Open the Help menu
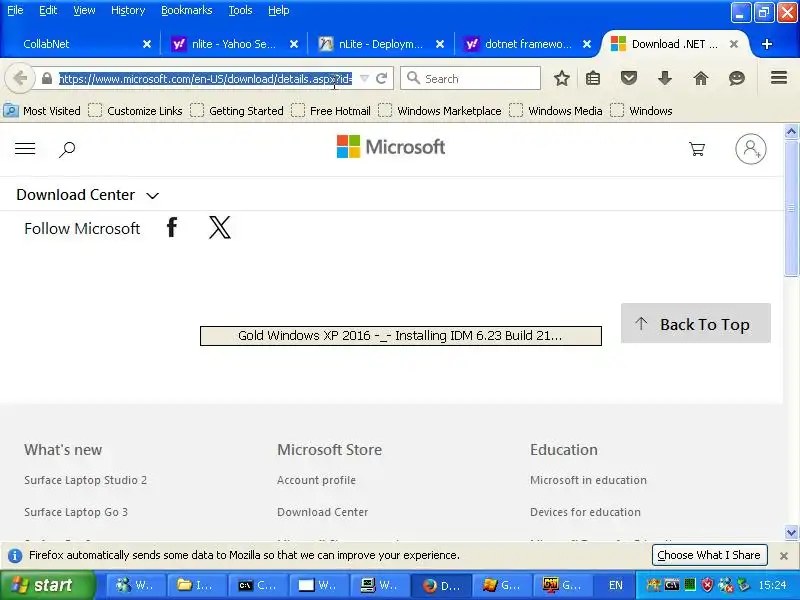The width and height of the screenshot is (800, 600). pos(279,10)
